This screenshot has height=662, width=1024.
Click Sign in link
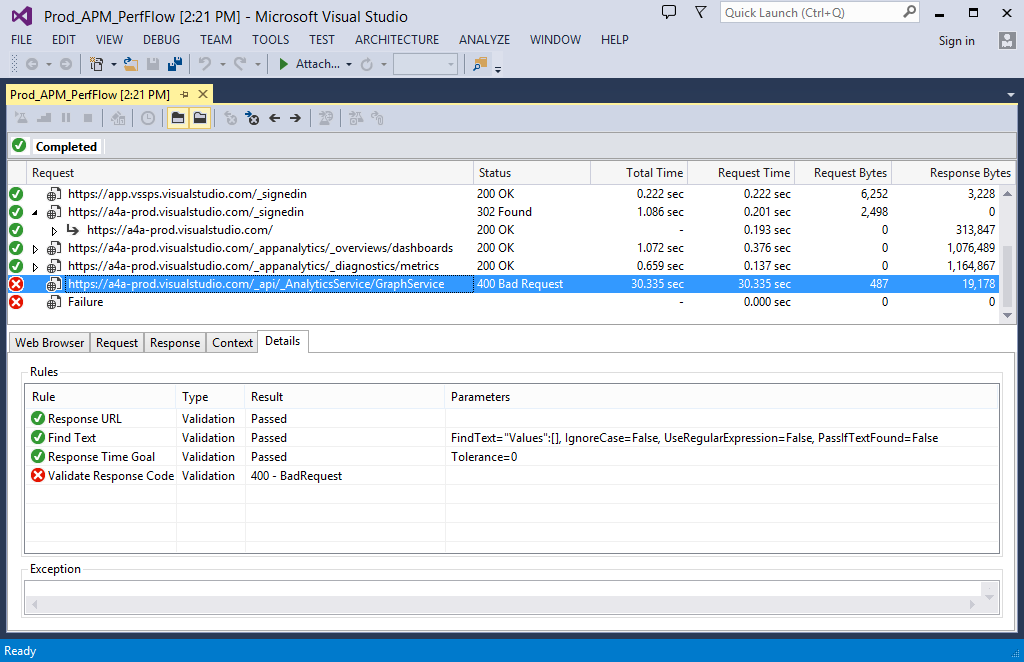[x=957, y=40]
